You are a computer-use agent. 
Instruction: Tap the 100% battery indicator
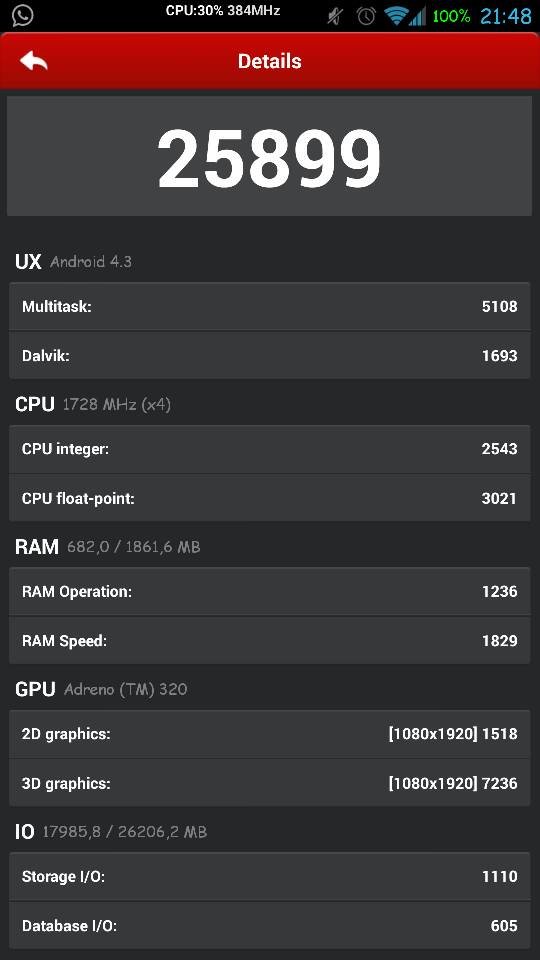pos(451,16)
